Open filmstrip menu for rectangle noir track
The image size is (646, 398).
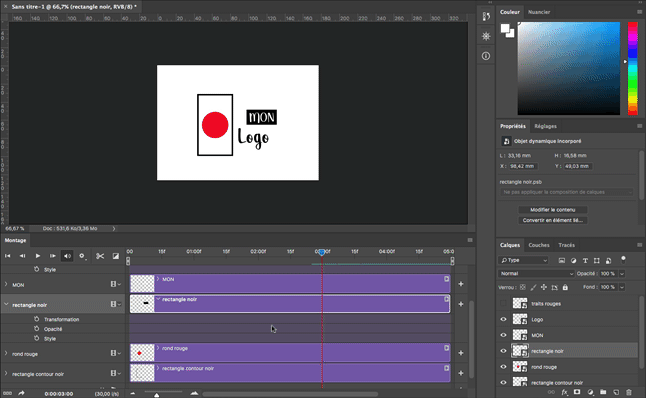click(115, 304)
